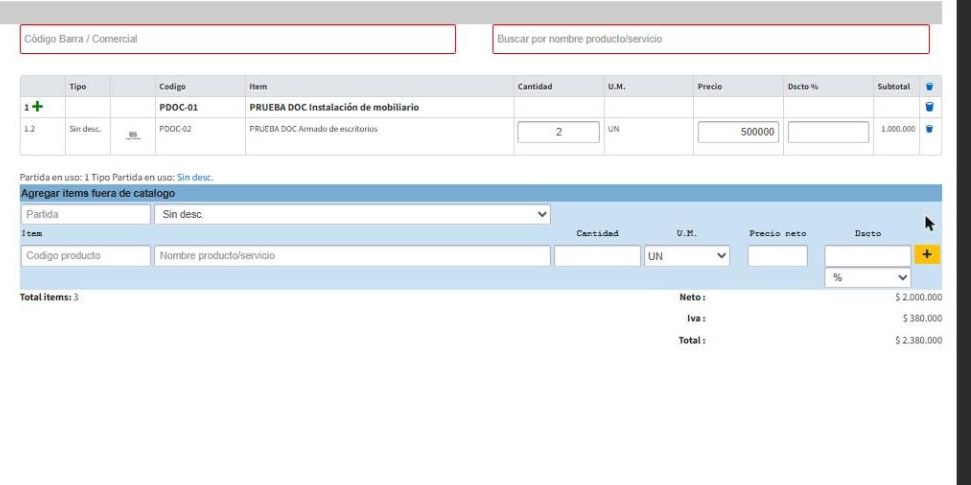Open the % discount type dropdown

tap(867, 277)
